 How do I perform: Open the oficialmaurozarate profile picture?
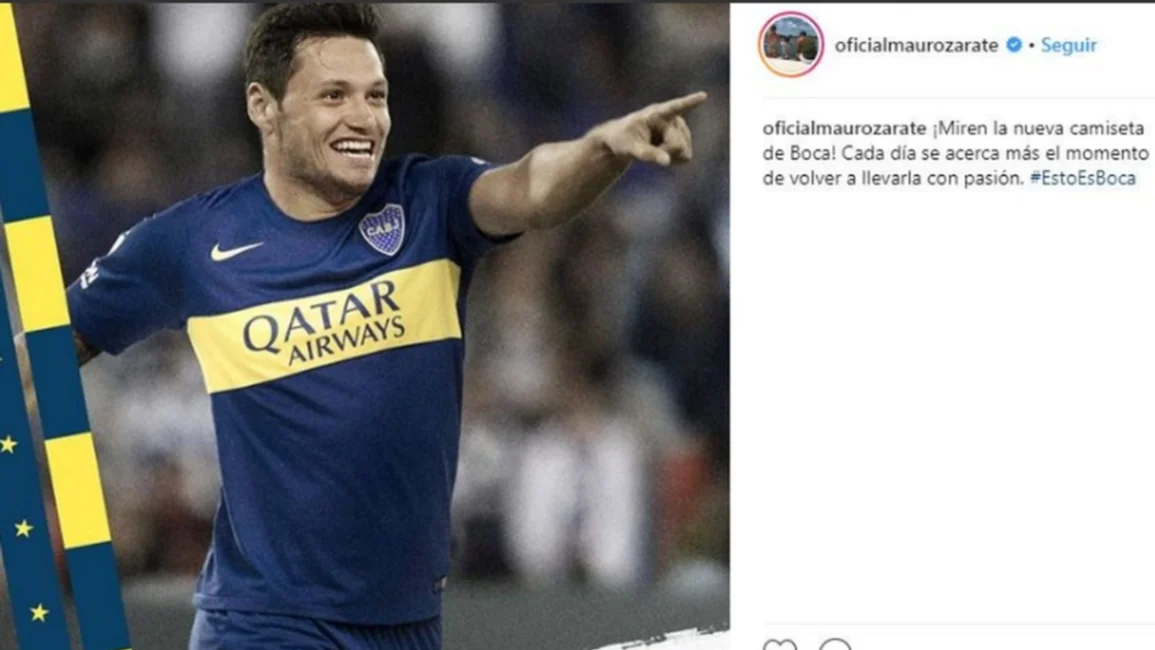click(x=791, y=44)
